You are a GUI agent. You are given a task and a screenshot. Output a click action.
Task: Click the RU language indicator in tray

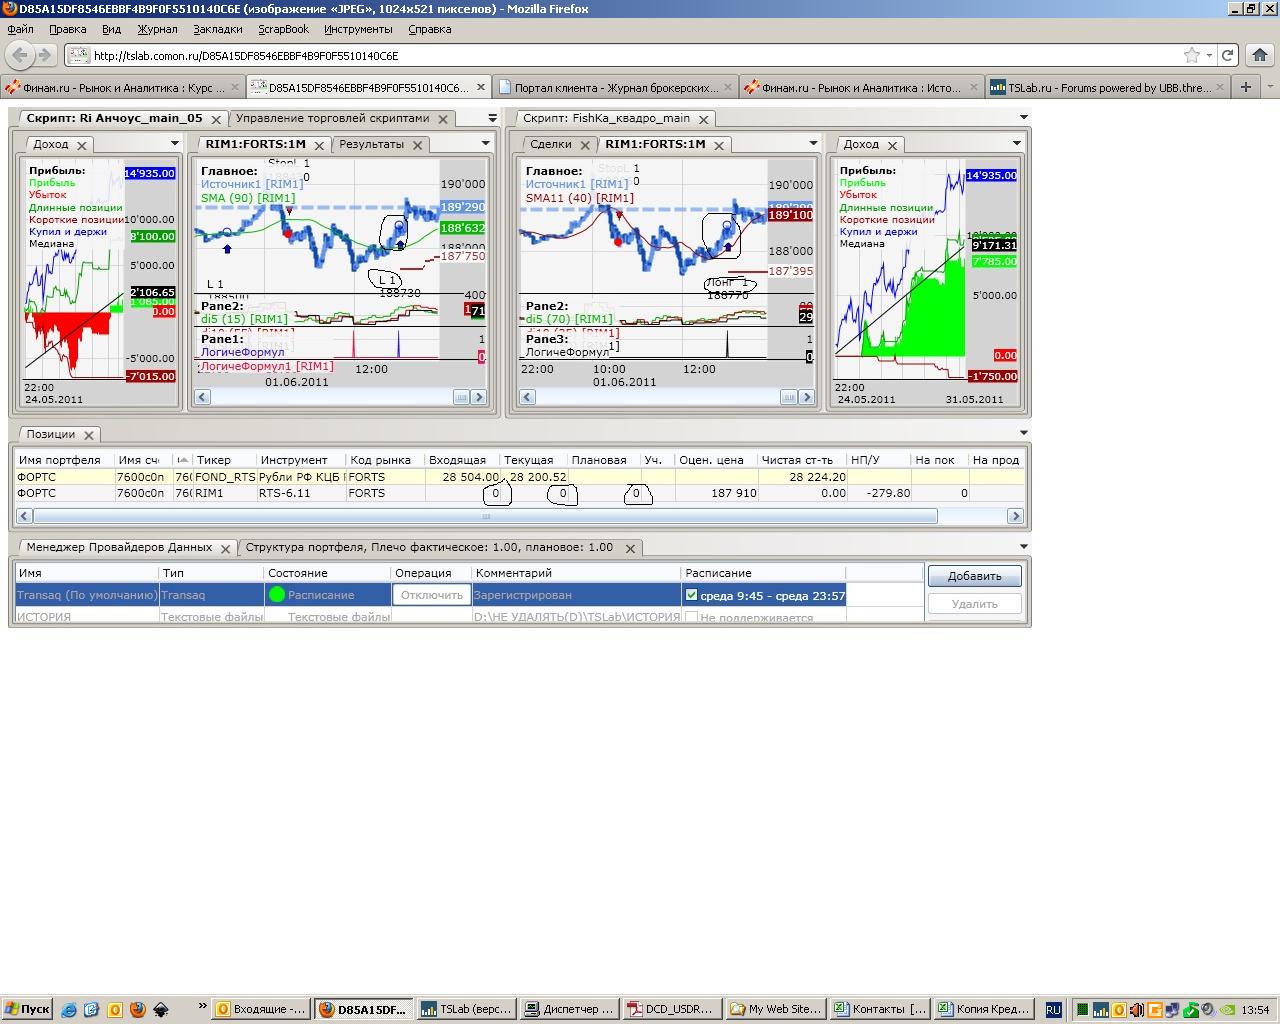point(1053,1010)
